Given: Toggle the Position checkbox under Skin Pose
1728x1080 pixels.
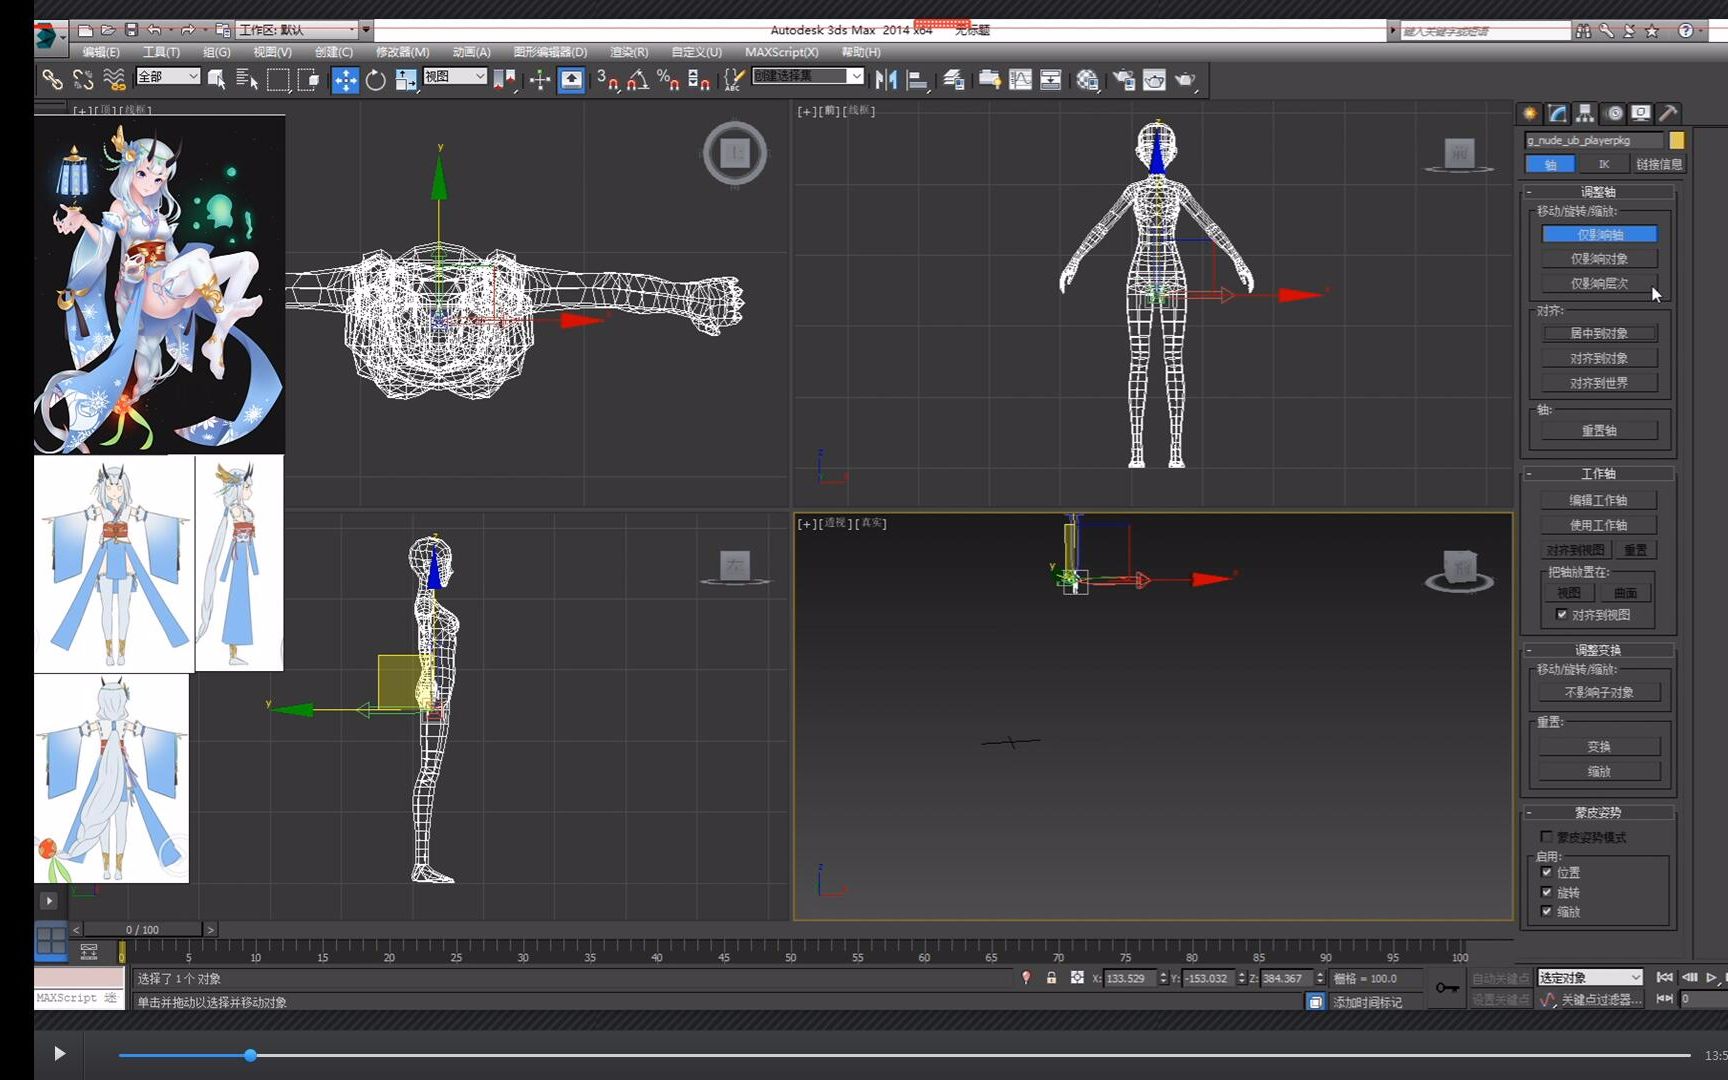Looking at the screenshot, I should pyautogui.click(x=1547, y=872).
